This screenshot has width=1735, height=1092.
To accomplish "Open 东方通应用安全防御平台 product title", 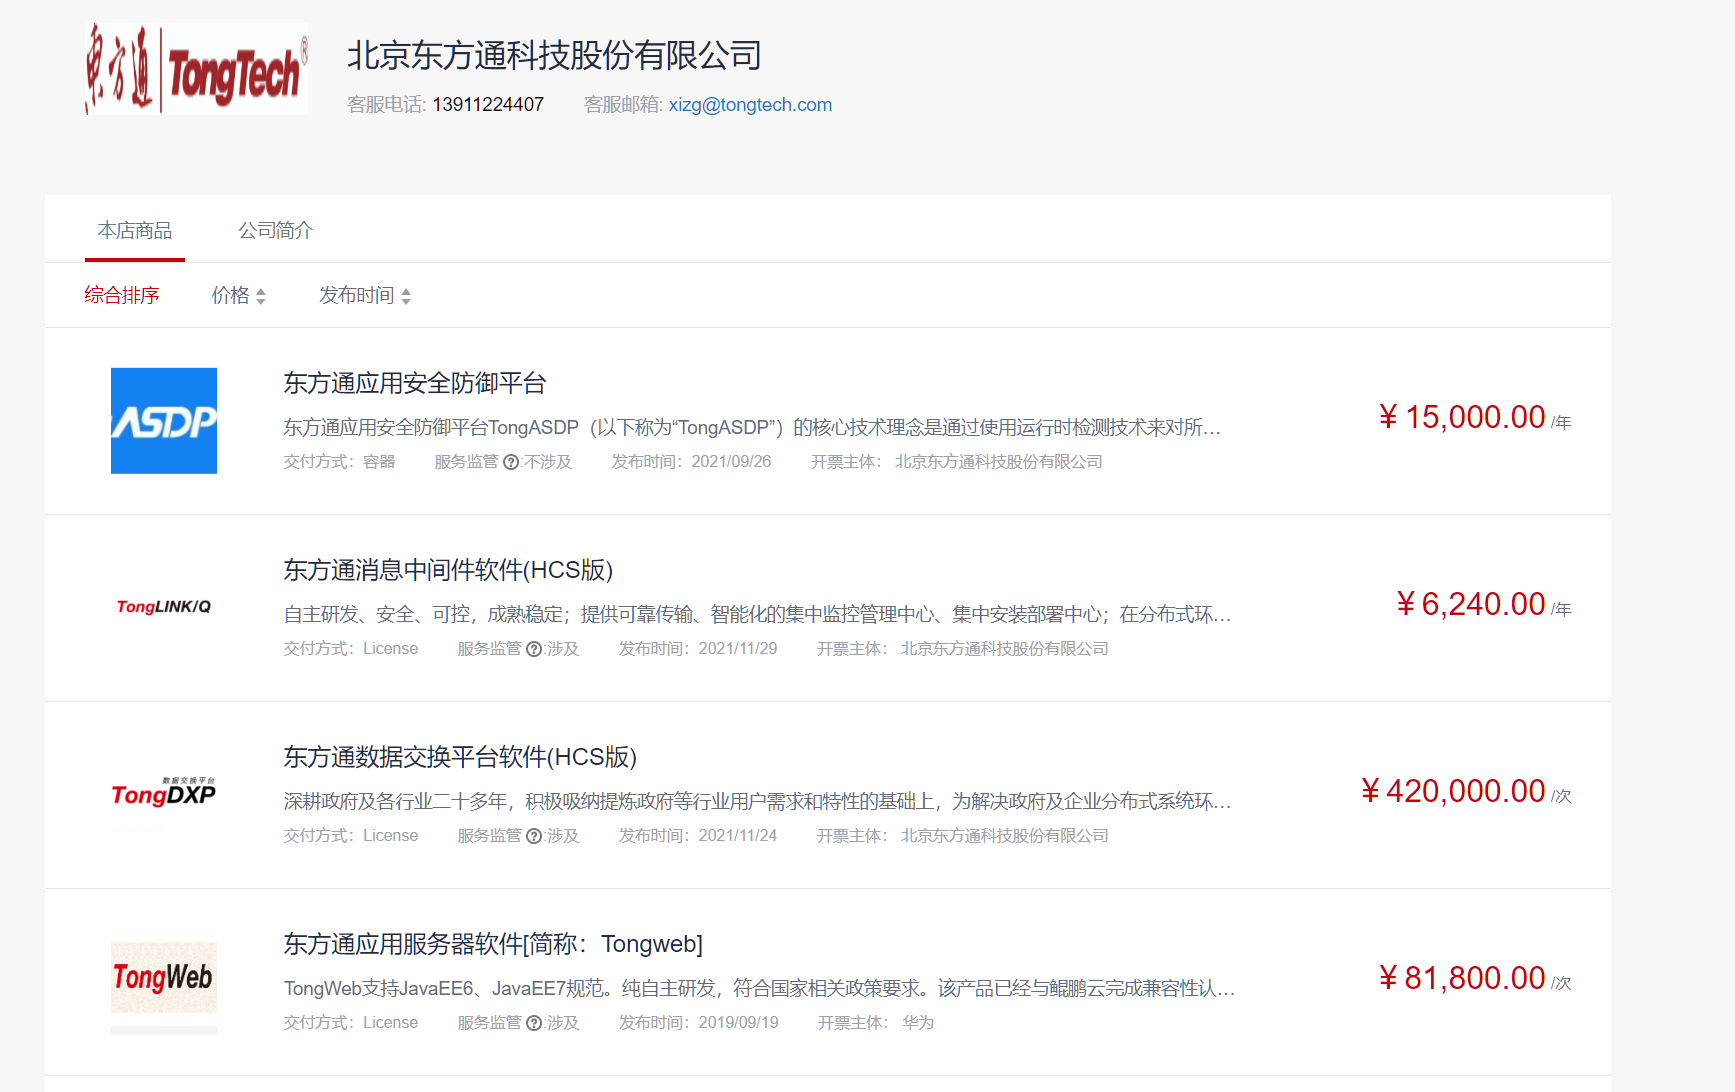I will click(x=415, y=383).
